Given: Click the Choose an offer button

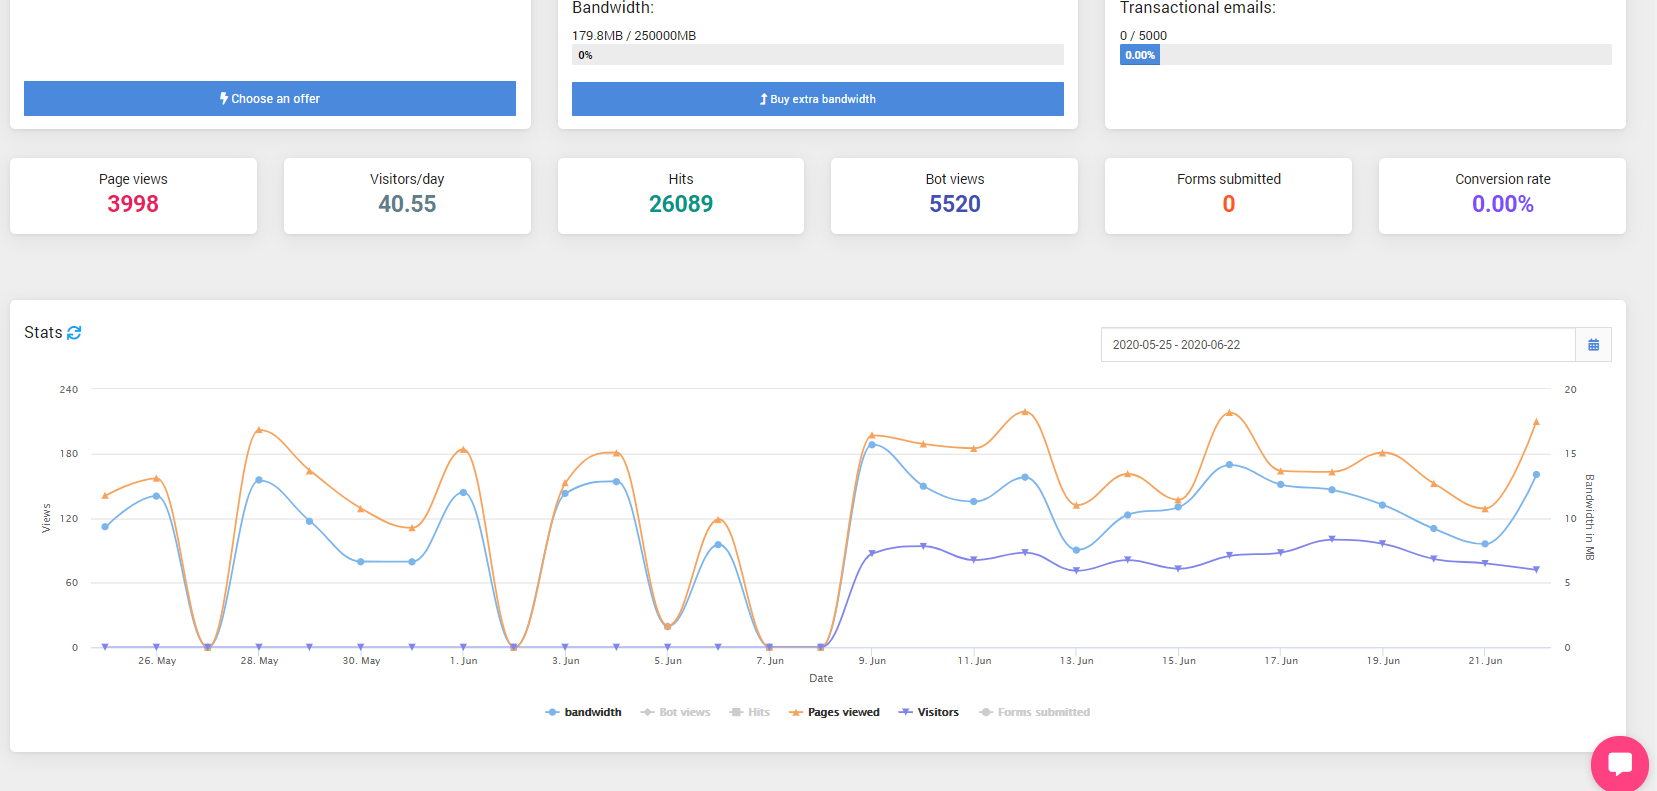Looking at the screenshot, I should (x=270, y=99).
